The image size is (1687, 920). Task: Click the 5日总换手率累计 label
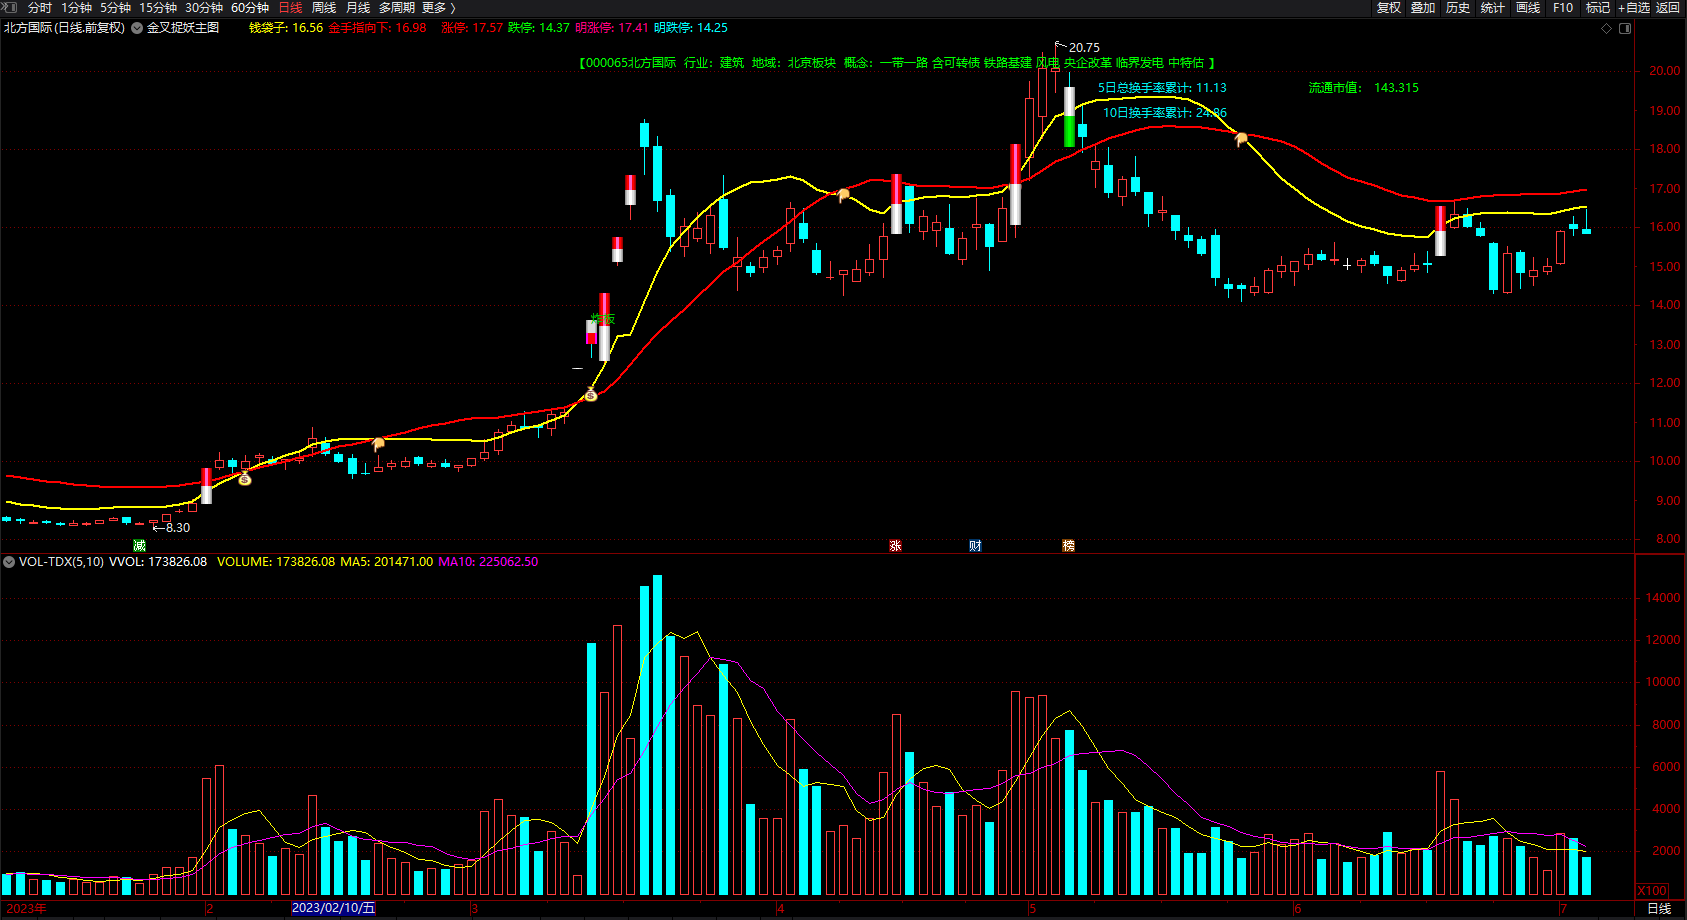(1162, 88)
